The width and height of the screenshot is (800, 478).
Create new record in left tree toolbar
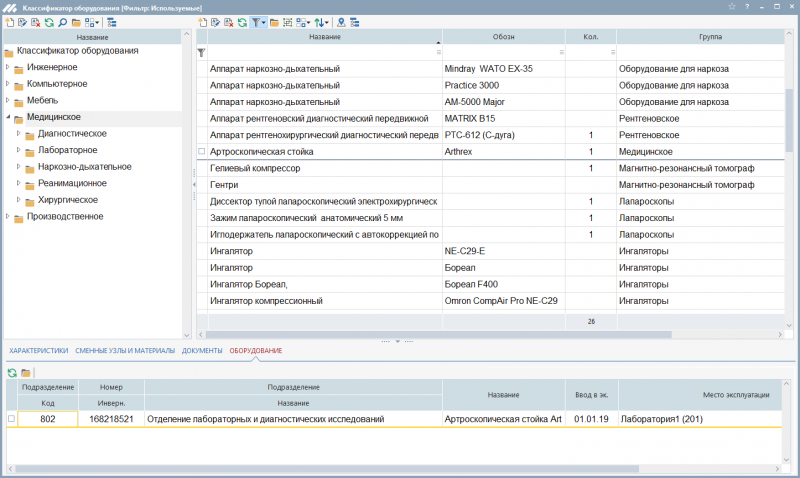[x=10, y=21]
